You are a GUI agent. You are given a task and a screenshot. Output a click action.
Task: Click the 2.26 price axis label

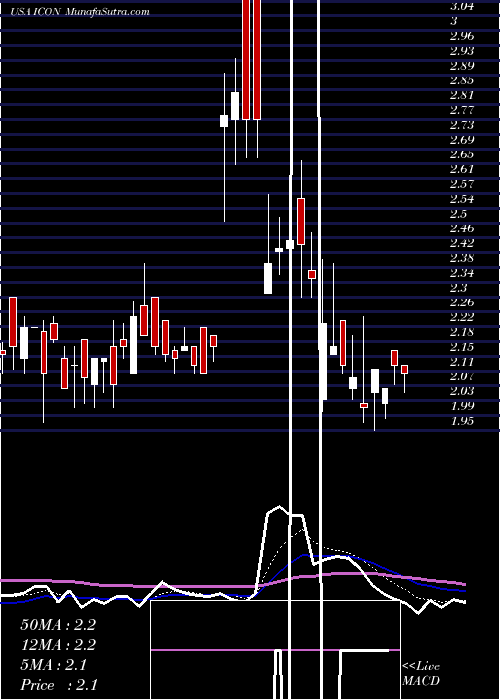pos(462,302)
